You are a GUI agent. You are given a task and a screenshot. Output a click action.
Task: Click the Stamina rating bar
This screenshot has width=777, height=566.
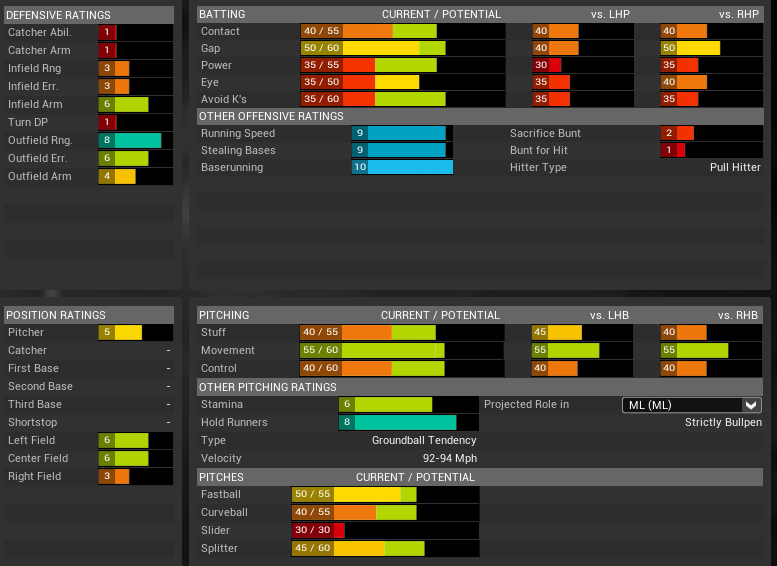[385, 404]
